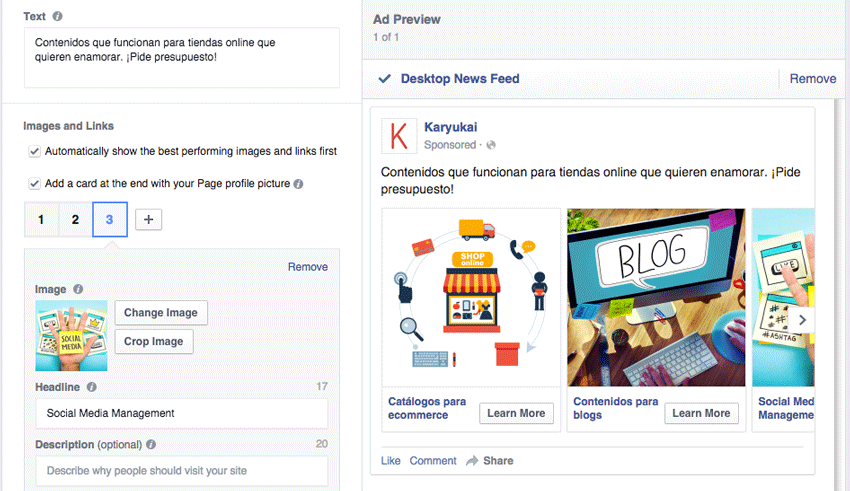The width and height of the screenshot is (850, 491).
Task: Click Remove link for Desktop News Feed
Action: click(813, 79)
